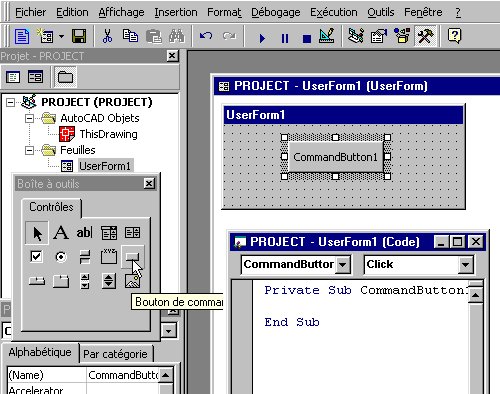Collapse the AutoCAD Objets folder
Image resolution: width=500 pixels, height=394 pixels.
(29, 118)
